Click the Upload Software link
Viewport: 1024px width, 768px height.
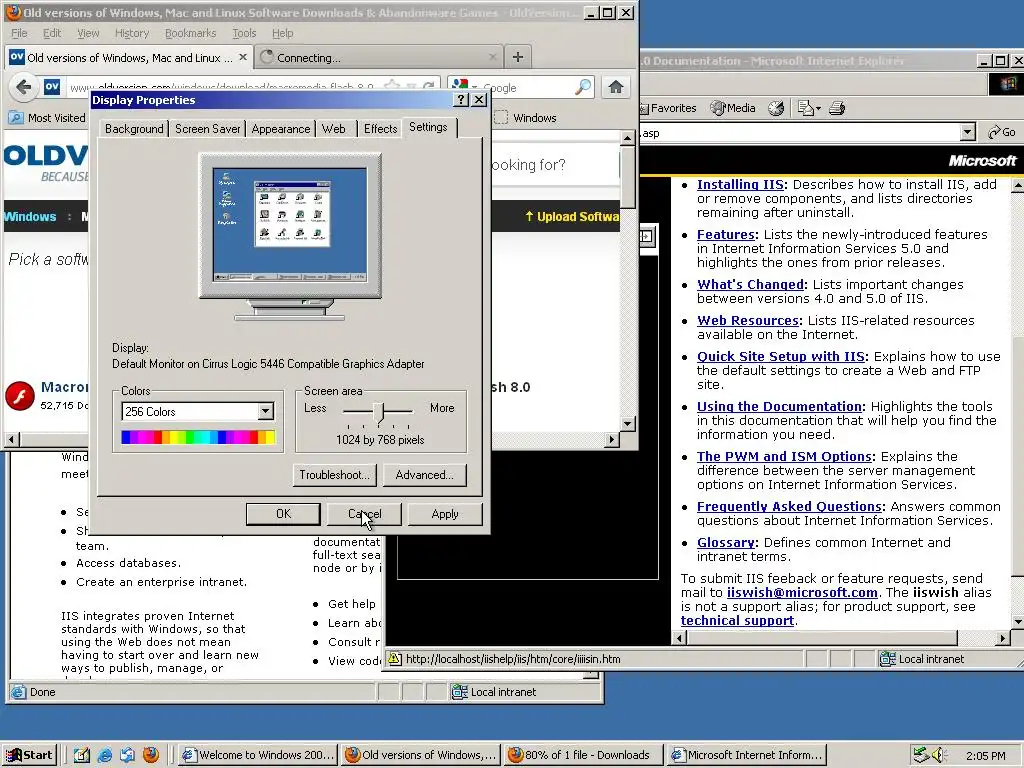pyautogui.click(x=572, y=216)
